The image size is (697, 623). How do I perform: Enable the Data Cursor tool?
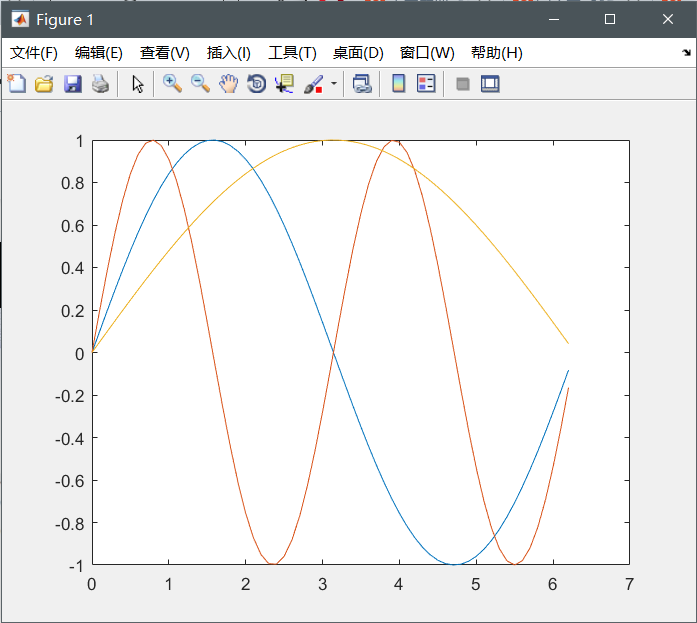click(x=284, y=84)
